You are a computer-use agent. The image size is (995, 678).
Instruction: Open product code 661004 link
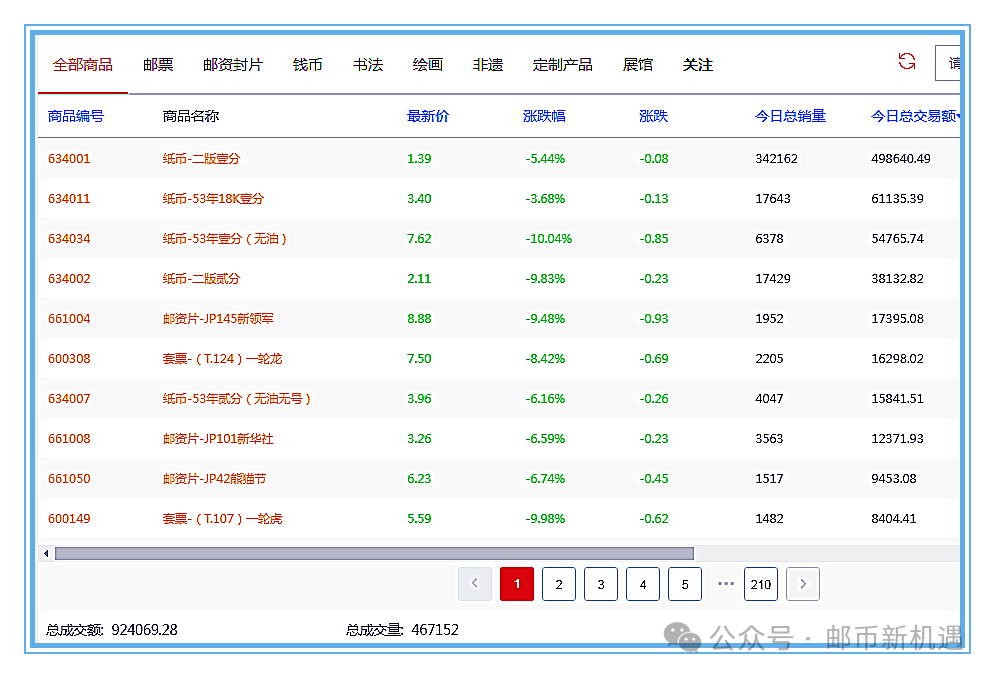point(69,319)
